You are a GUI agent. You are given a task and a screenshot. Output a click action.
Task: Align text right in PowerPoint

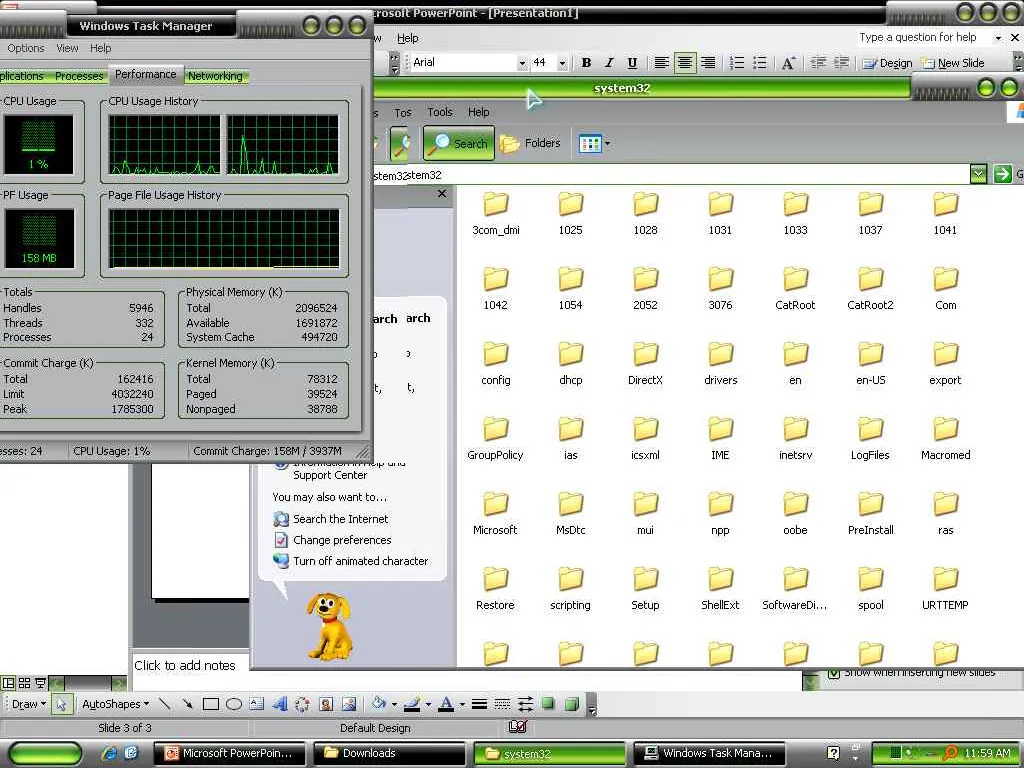[708, 63]
